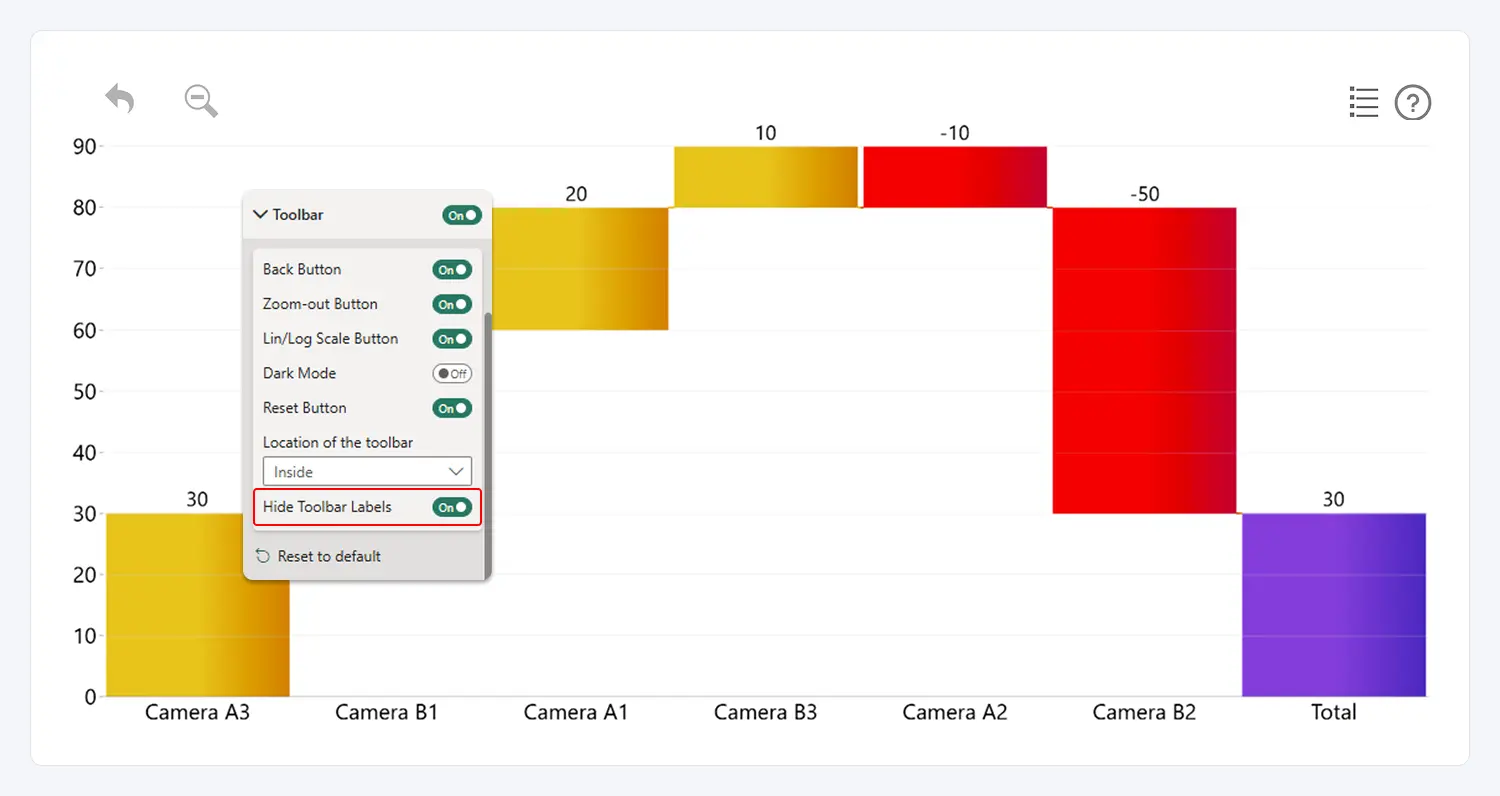Enable Dark Mode
The image size is (1500, 796).
coord(452,373)
